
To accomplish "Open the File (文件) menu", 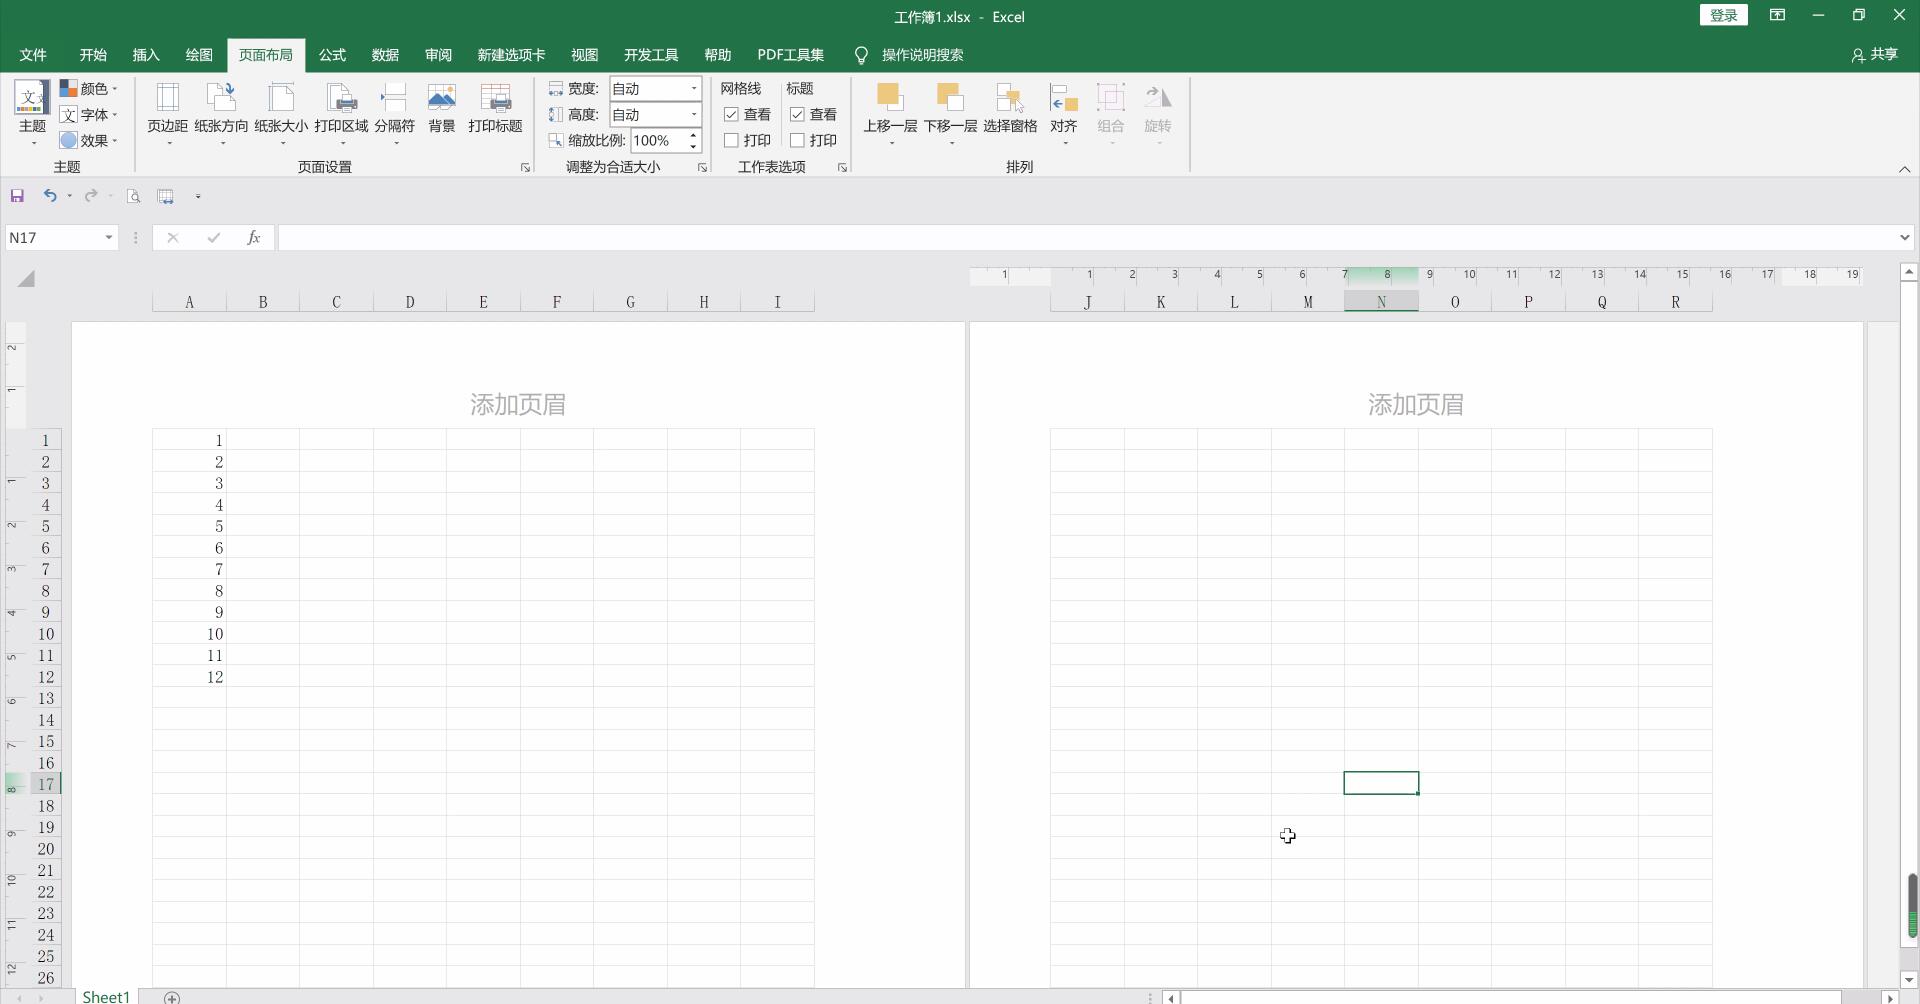I will click(x=33, y=55).
